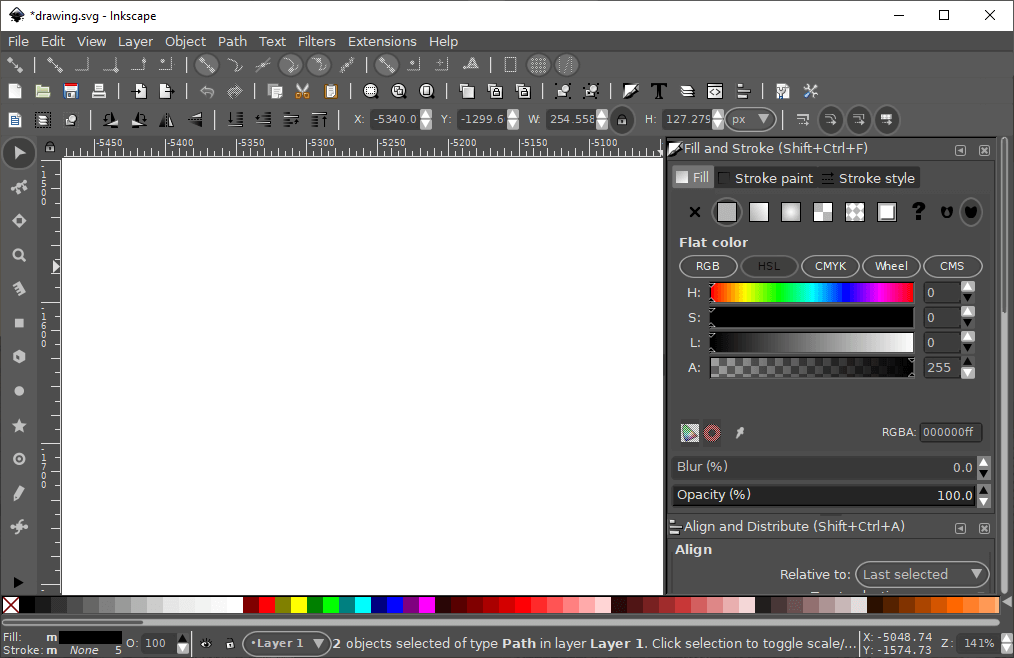Screen dimensions: 1014x658
Task: Select the Calligraphy tool
Action: (18, 492)
